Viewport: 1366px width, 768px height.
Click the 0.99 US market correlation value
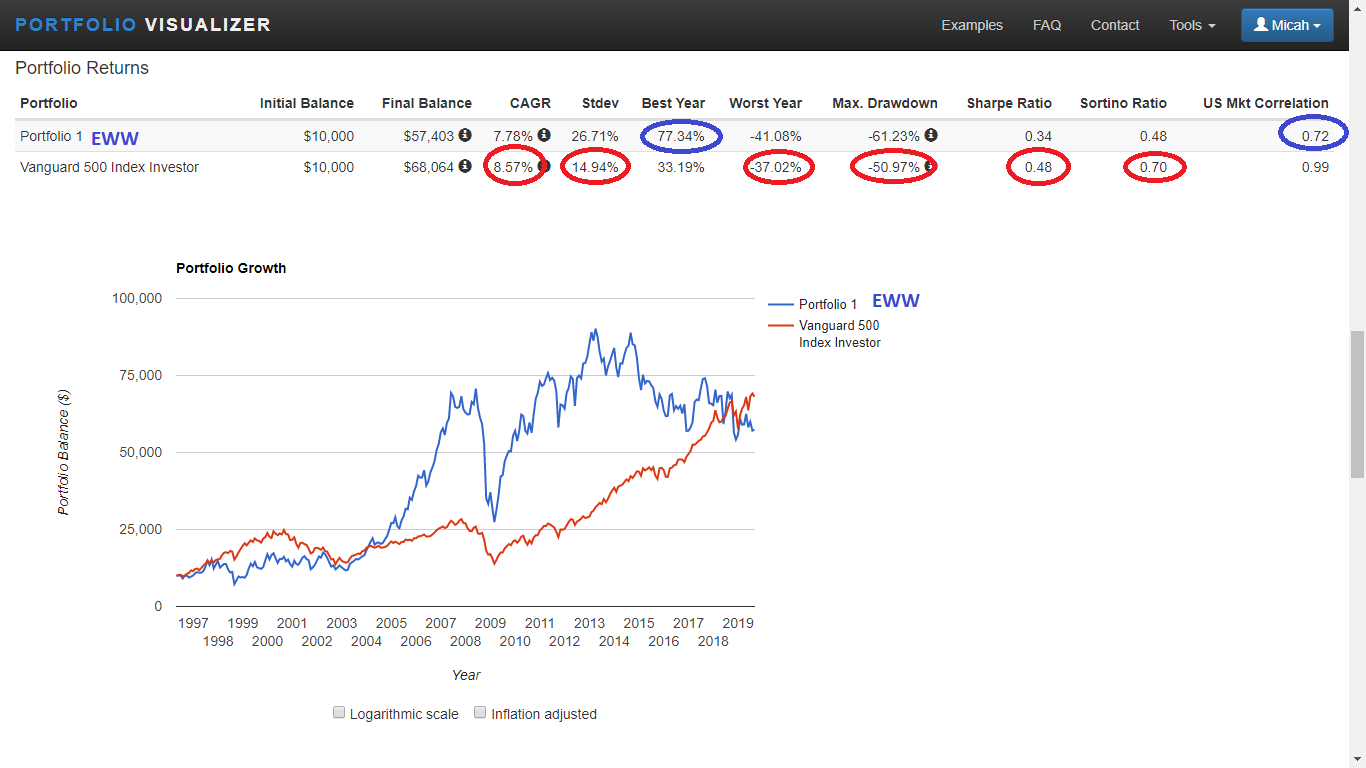click(1315, 167)
